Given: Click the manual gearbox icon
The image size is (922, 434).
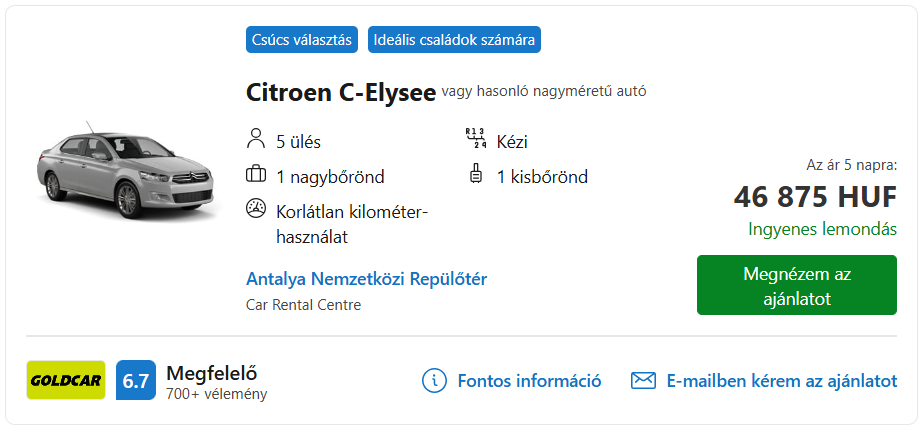Looking at the screenshot, I should (x=475, y=139).
